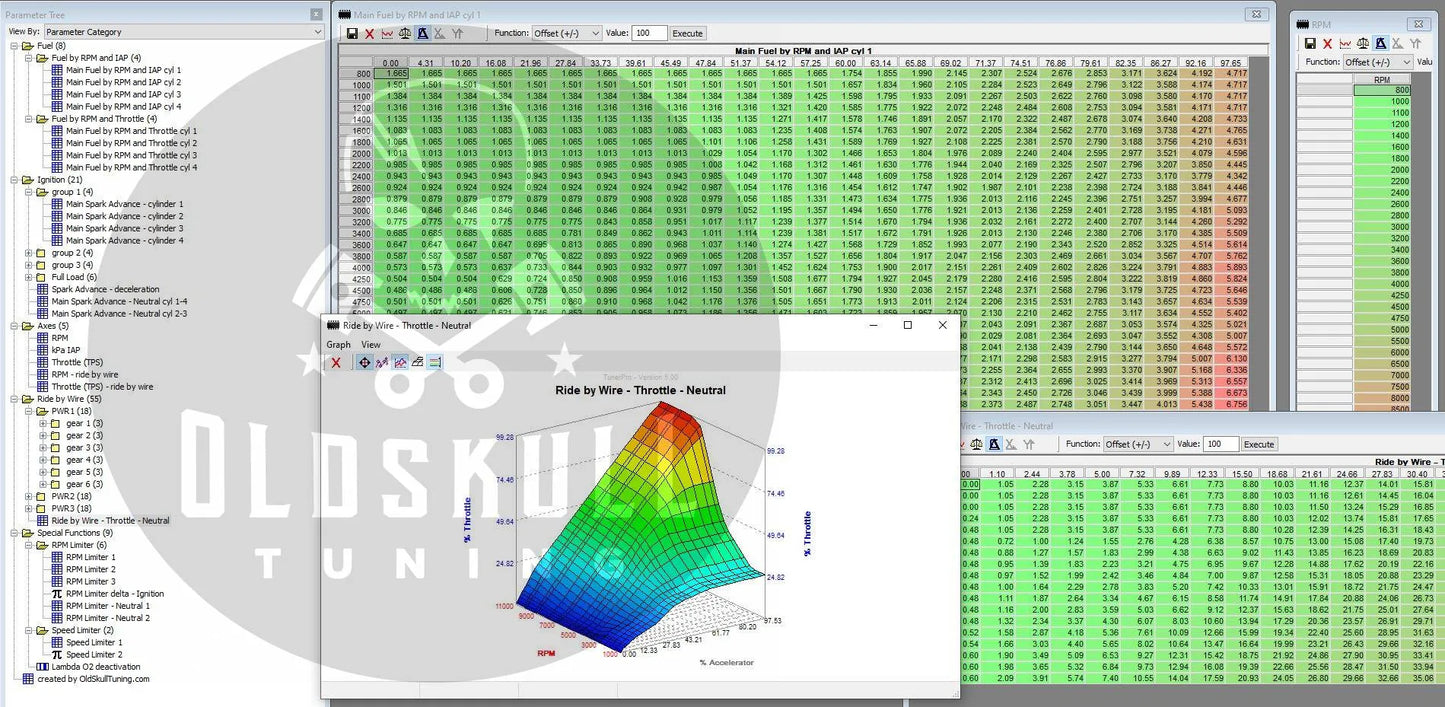This screenshot has height=707, width=1445.
Task: Click Execute button in Ride by Wire table
Action: (x=1258, y=444)
